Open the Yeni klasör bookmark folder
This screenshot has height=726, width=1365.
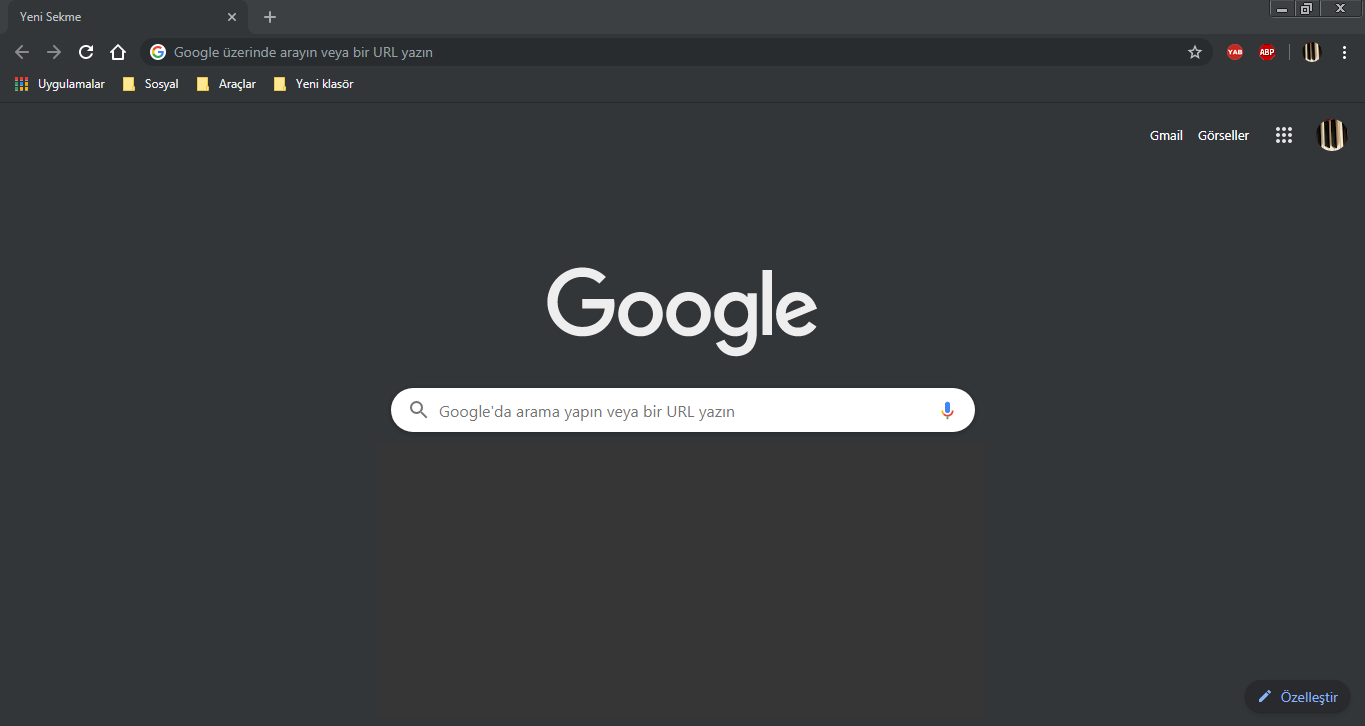tap(313, 84)
